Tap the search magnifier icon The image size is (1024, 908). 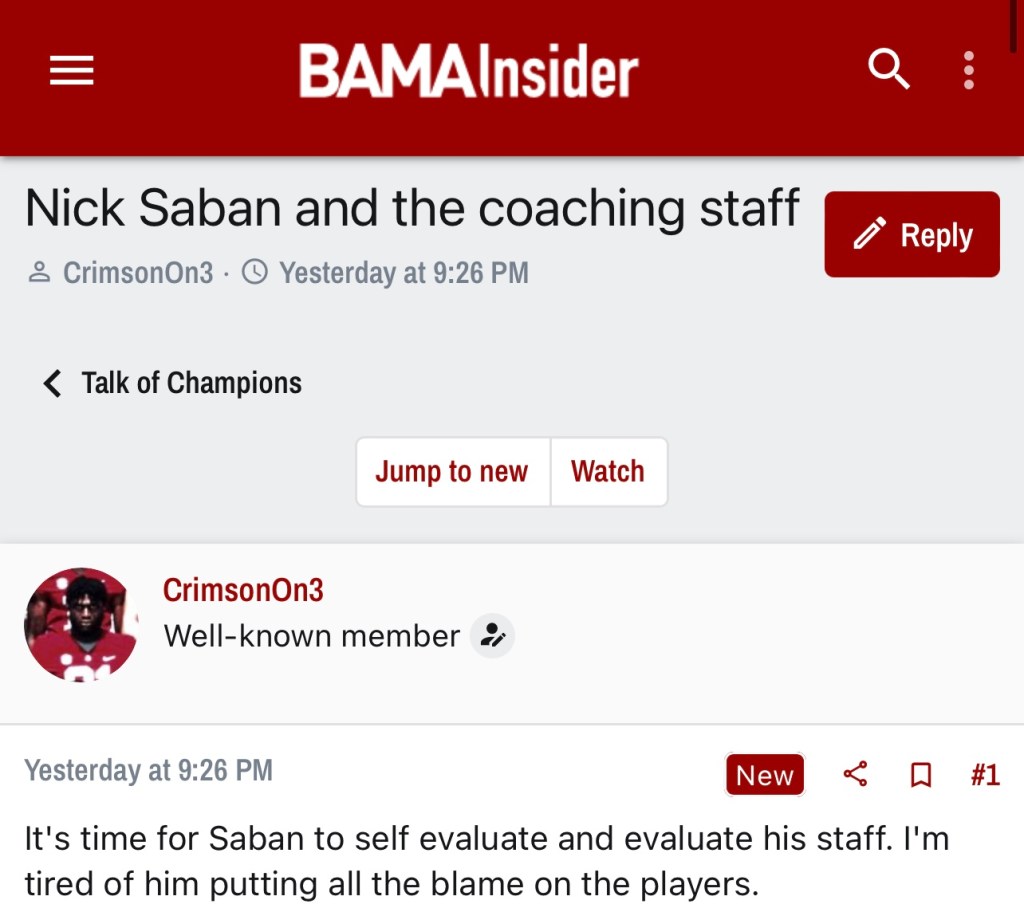tap(888, 70)
